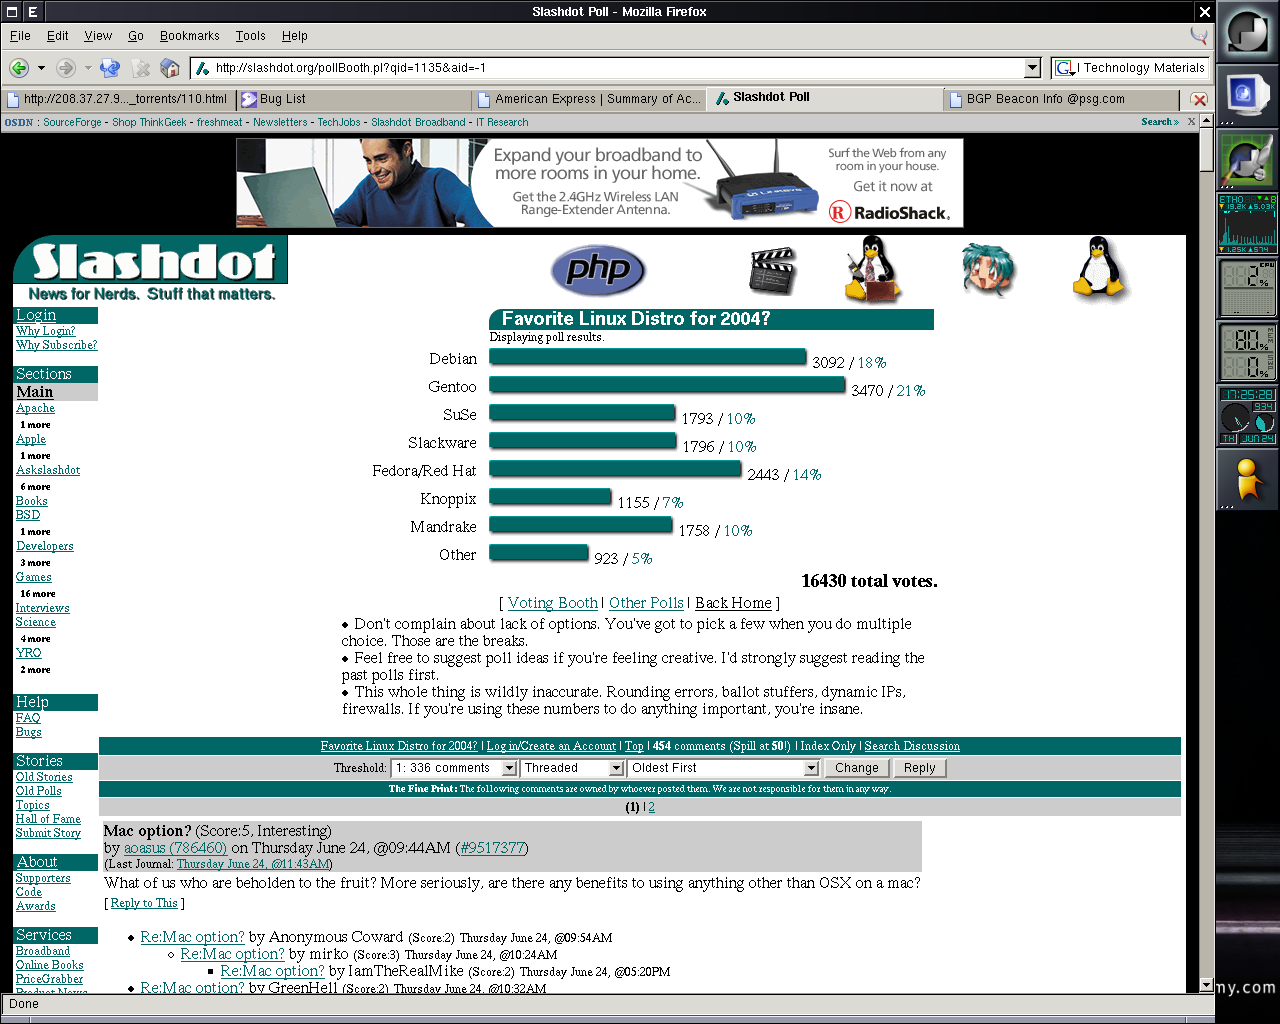Click the Stop loading icon

pyautogui.click(x=141, y=68)
